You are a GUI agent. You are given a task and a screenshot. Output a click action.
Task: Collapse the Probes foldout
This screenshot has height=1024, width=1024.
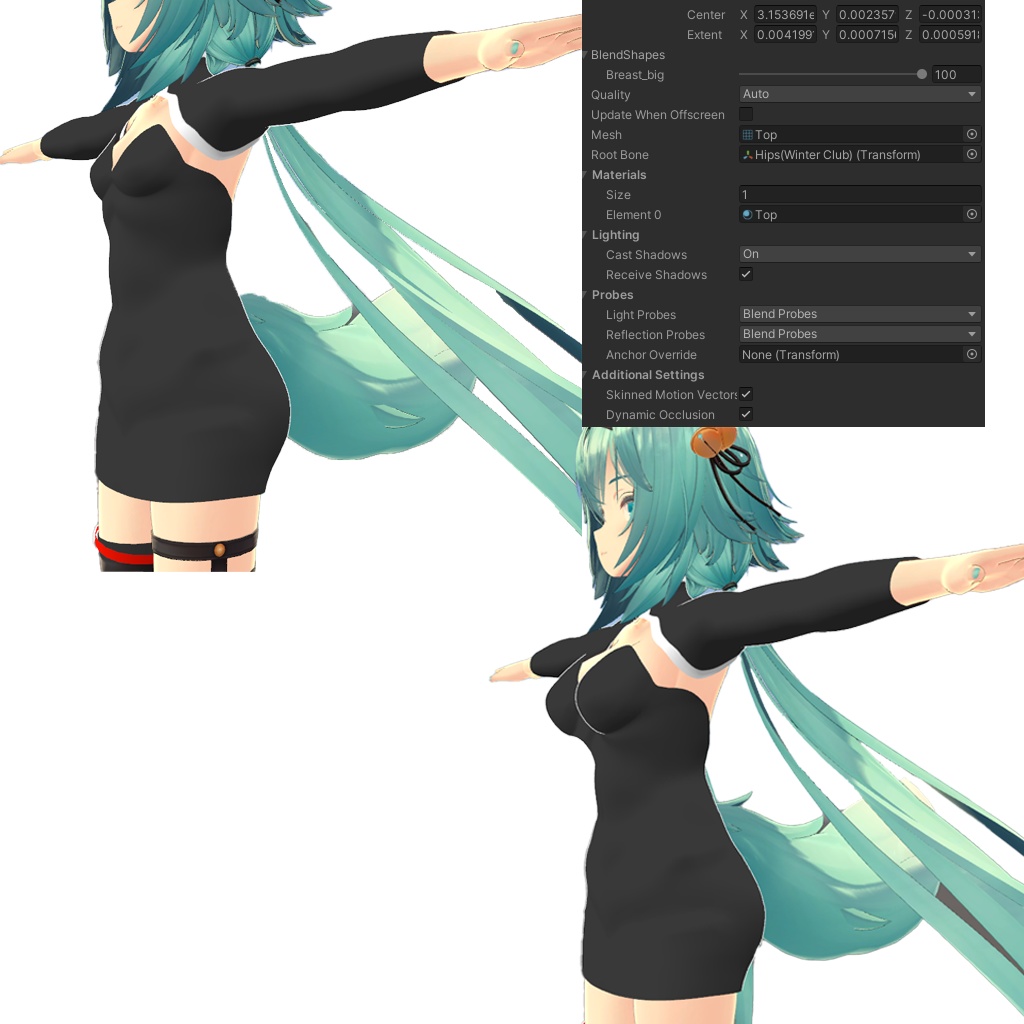(585, 294)
